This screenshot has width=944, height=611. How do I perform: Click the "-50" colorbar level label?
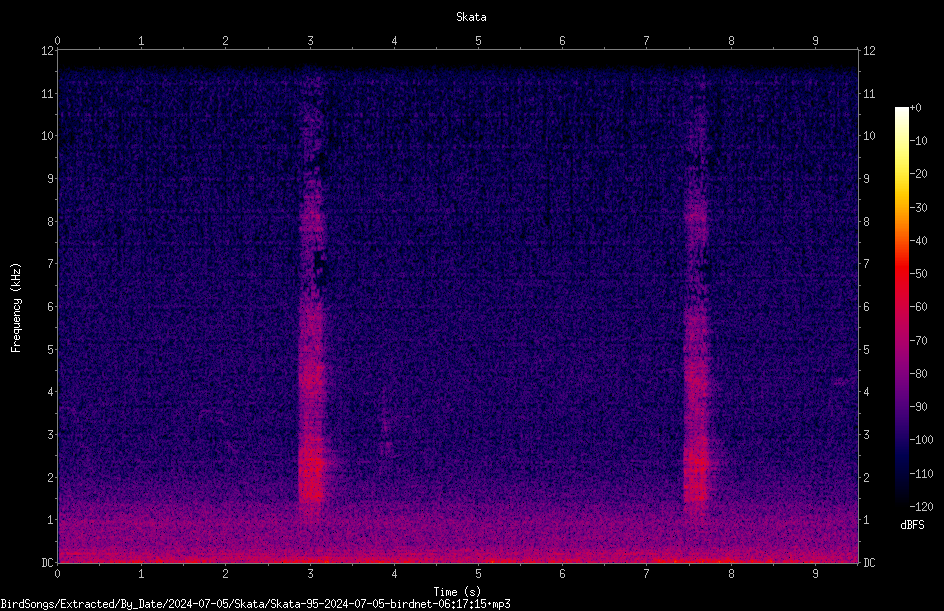coord(919,274)
